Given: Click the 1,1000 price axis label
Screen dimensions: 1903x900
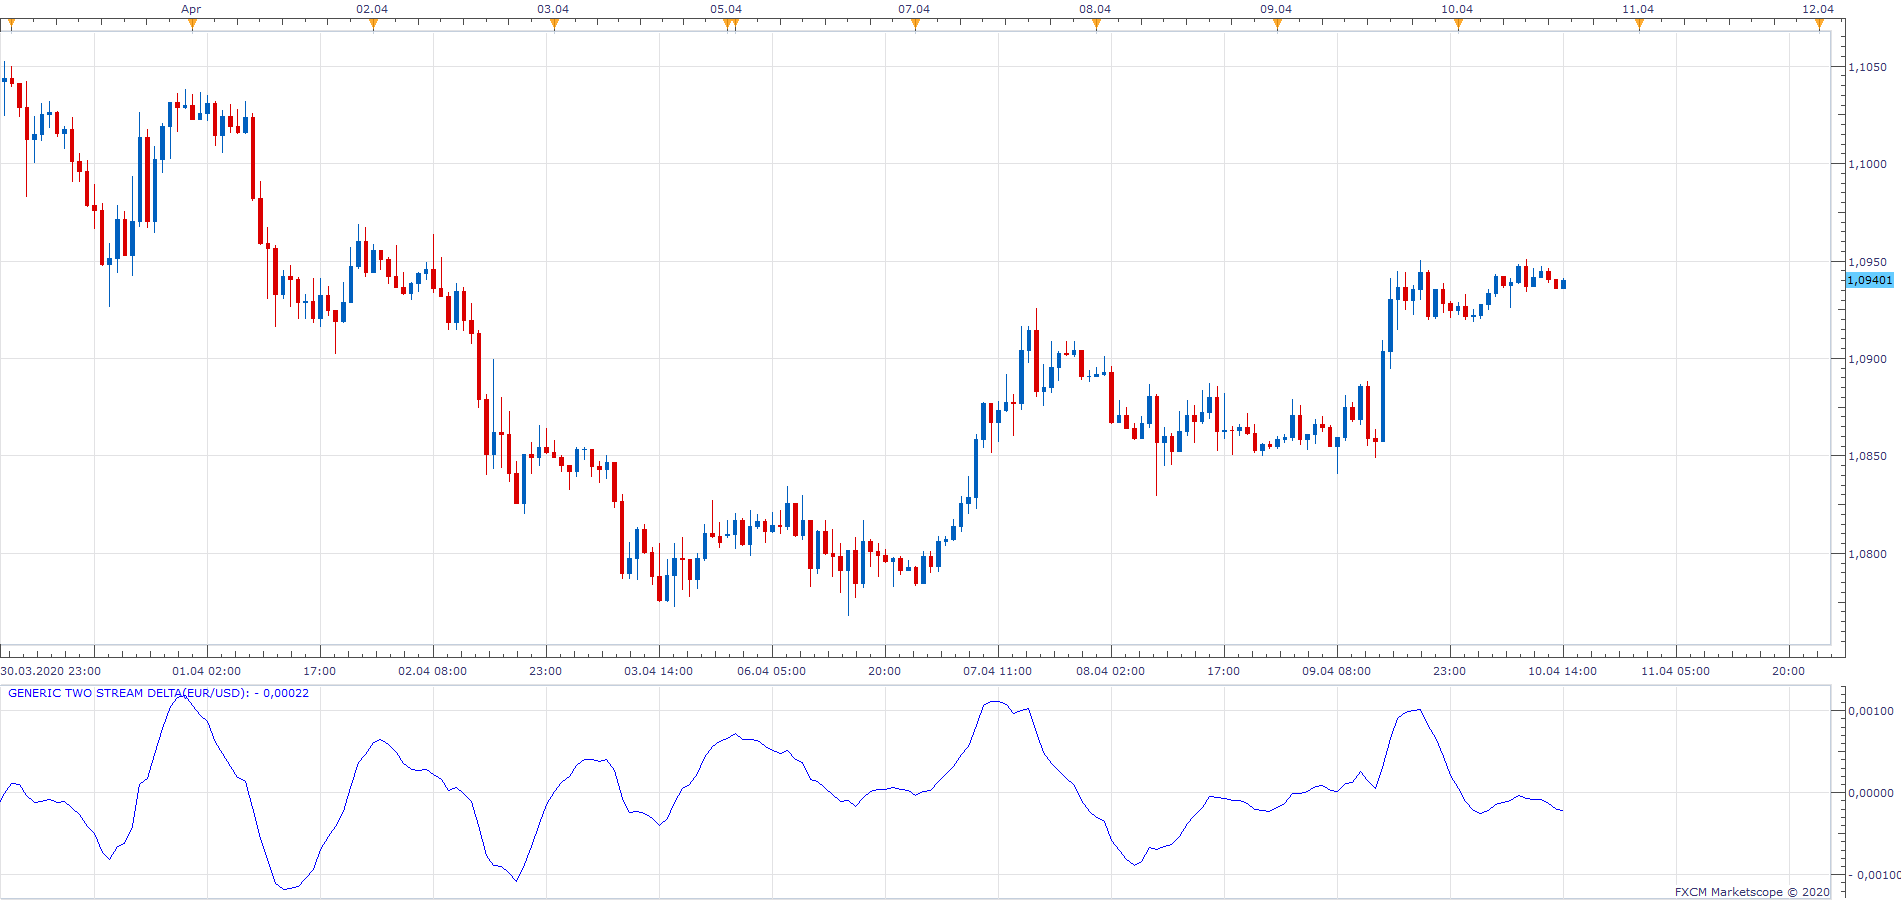Looking at the screenshot, I should pos(1867,164).
